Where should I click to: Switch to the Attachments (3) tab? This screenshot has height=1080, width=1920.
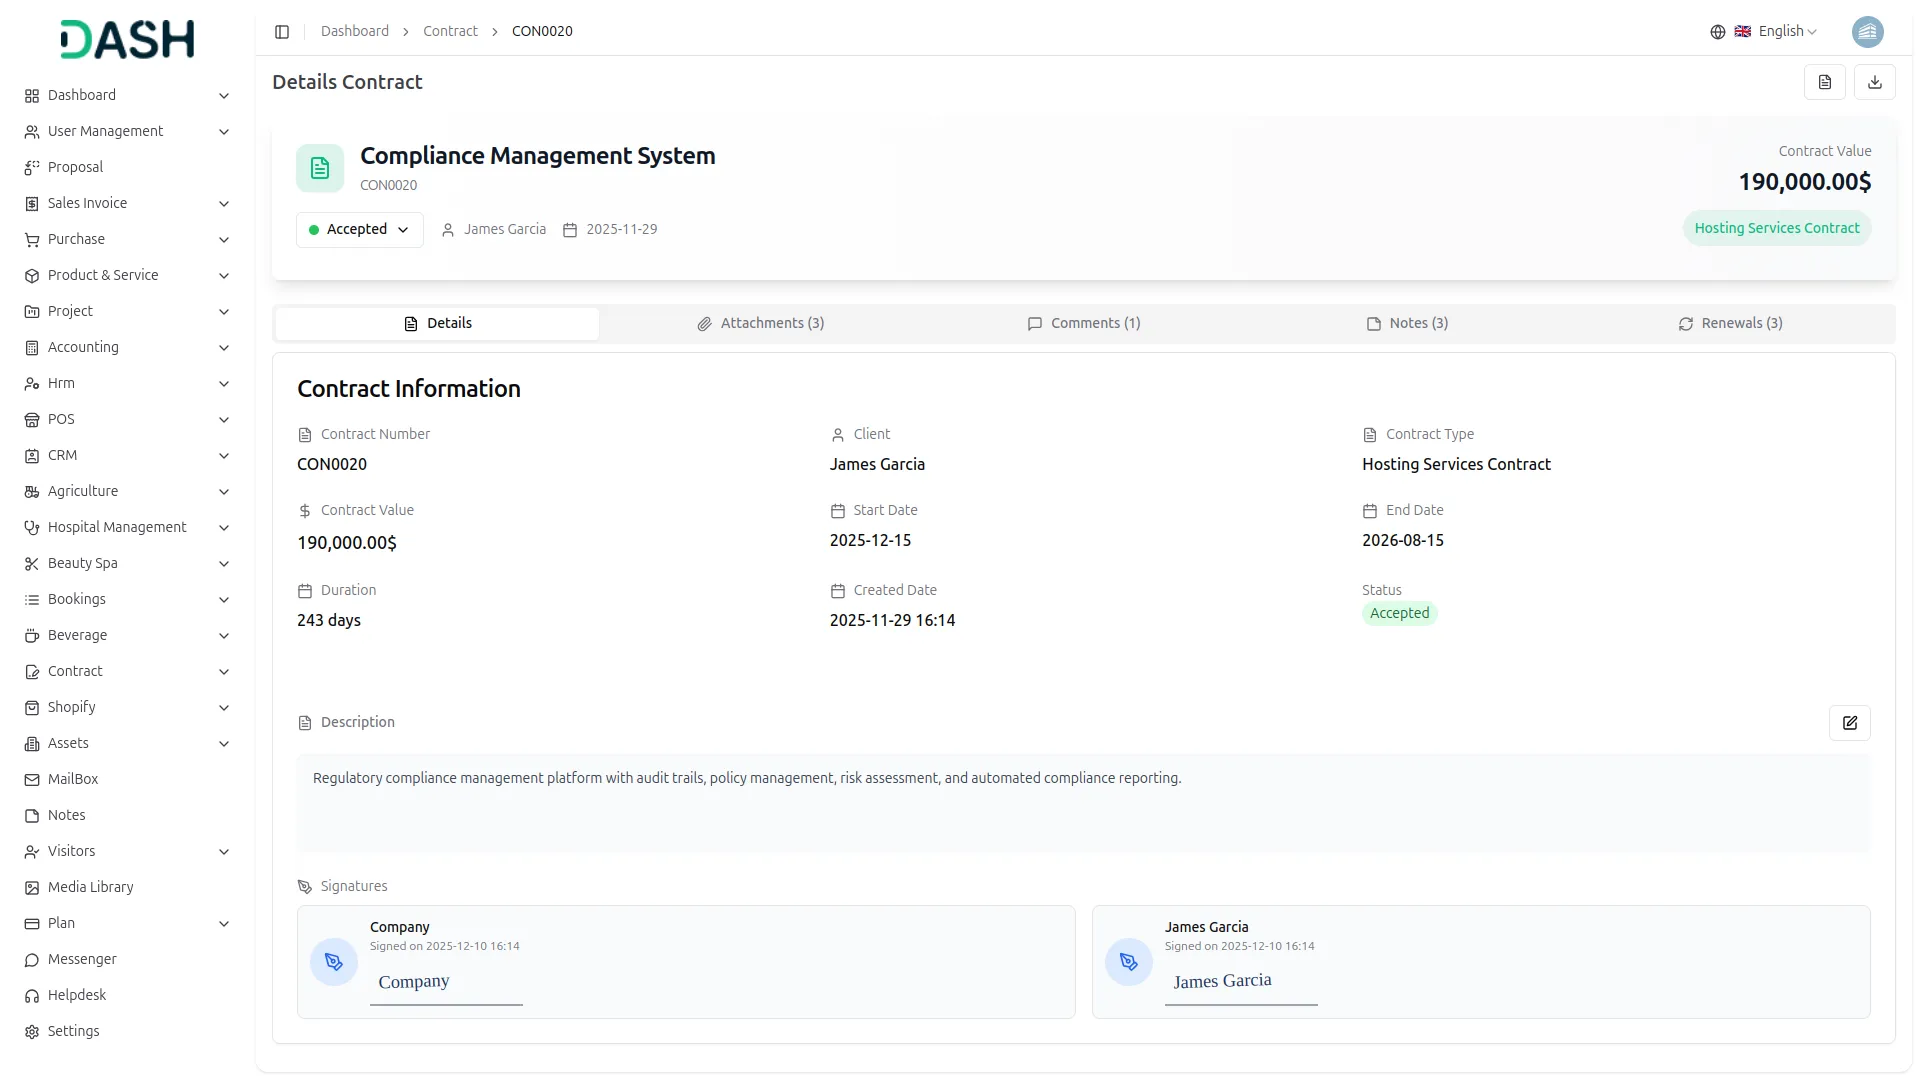(x=761, y=323)
